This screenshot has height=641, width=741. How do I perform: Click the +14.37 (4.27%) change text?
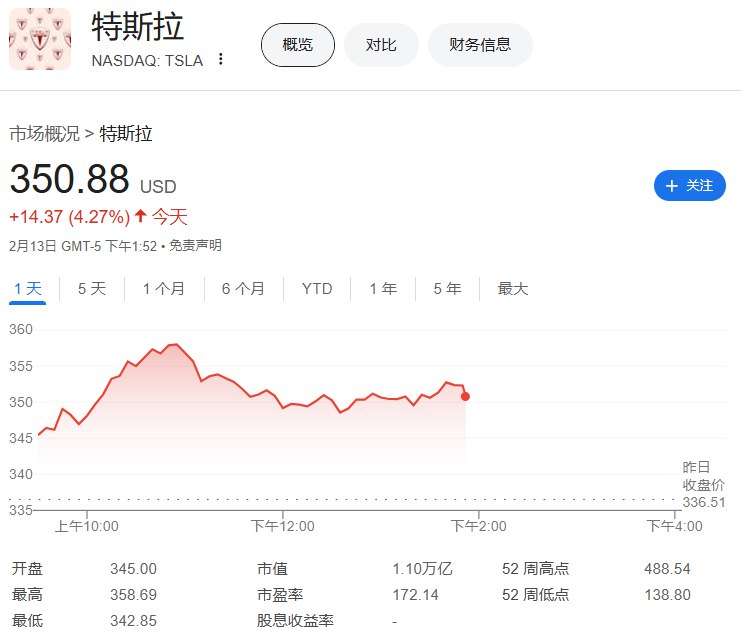69,217
